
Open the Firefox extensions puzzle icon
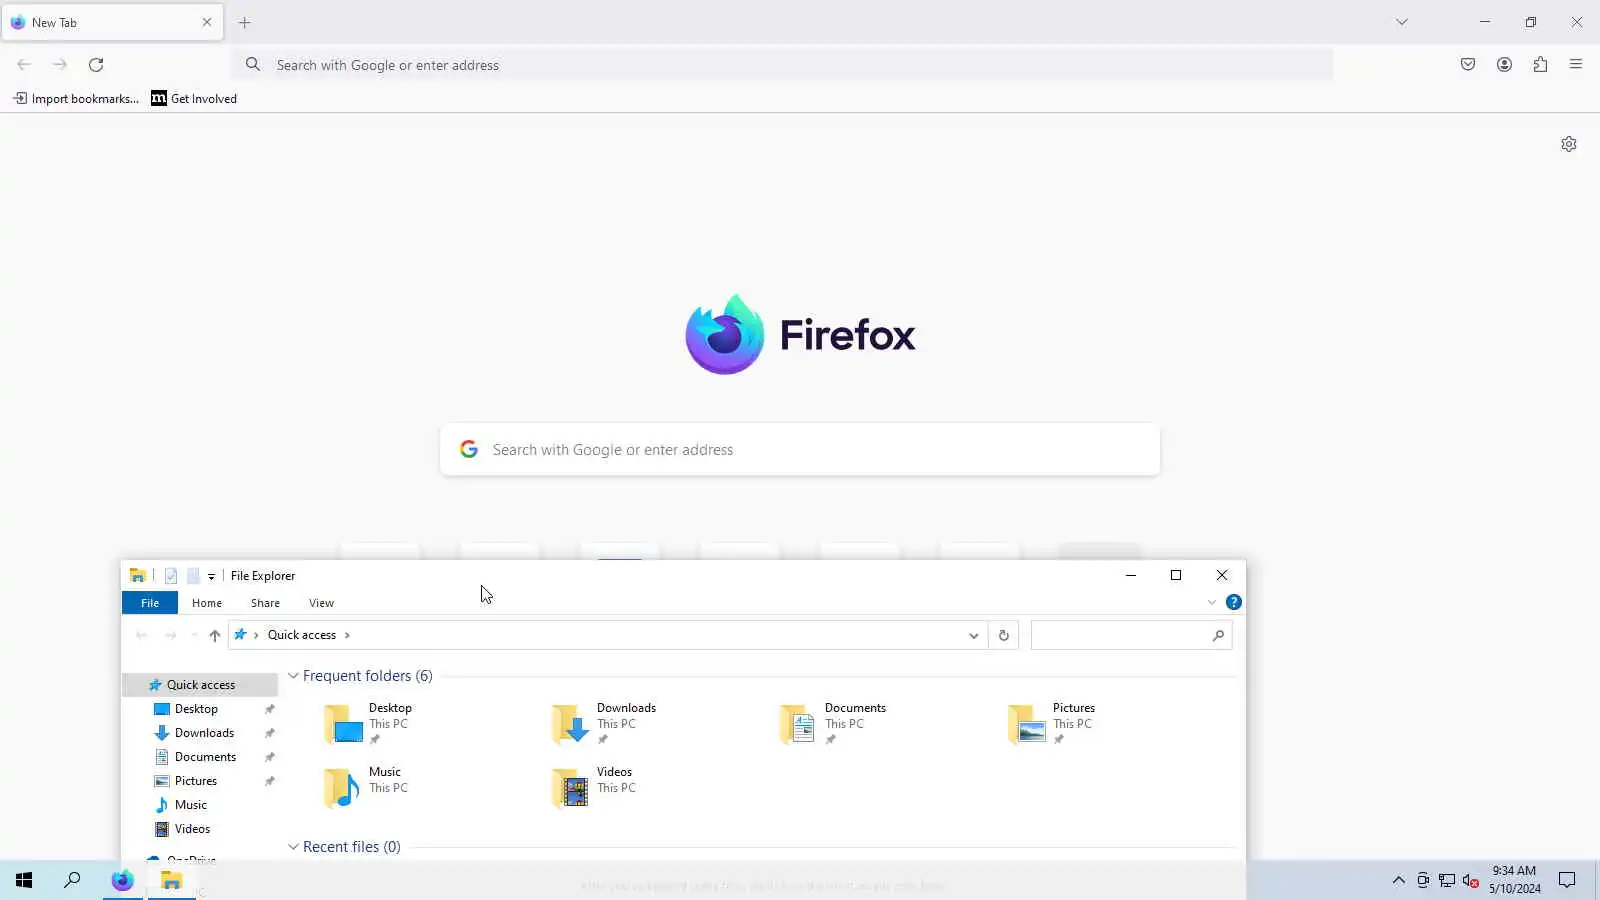click(1540, 64)
